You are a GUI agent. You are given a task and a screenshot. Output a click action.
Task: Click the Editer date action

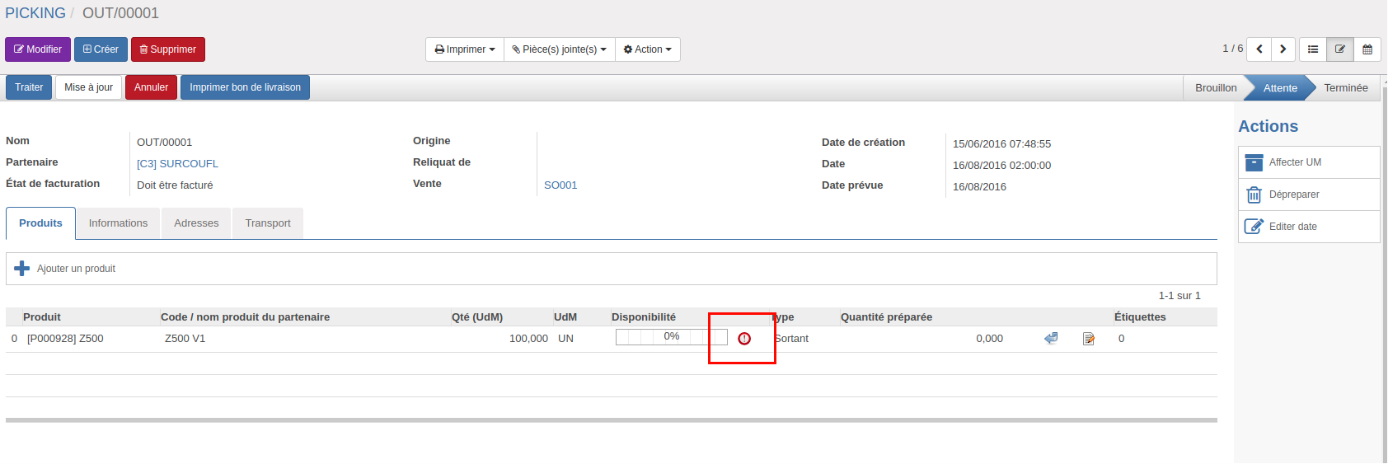coord(1310,226)
